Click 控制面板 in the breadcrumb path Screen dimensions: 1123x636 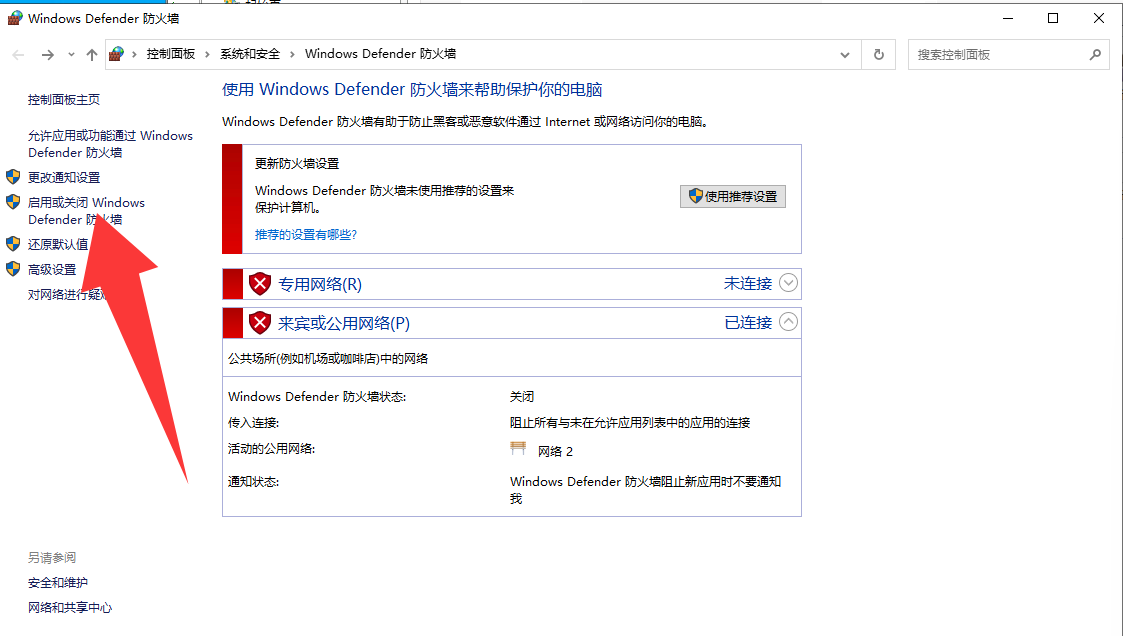click(x=170, y=54)
